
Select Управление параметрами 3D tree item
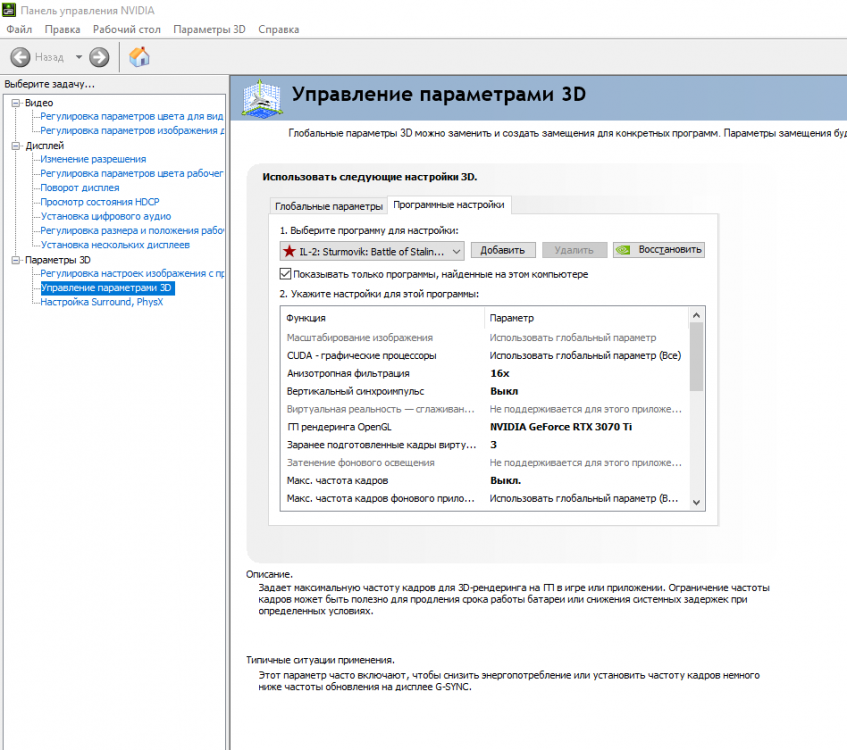tap(107, 287)
